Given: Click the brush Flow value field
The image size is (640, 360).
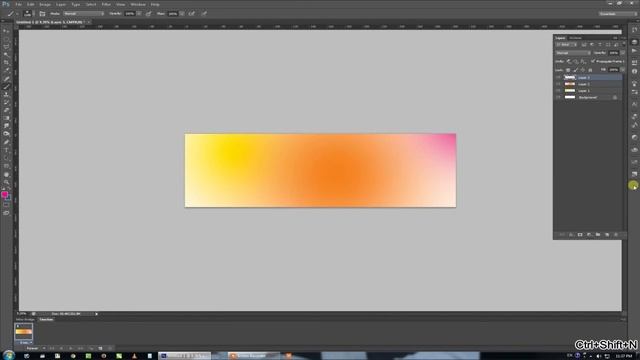Looking at the screenshot, I should [173, 13].
